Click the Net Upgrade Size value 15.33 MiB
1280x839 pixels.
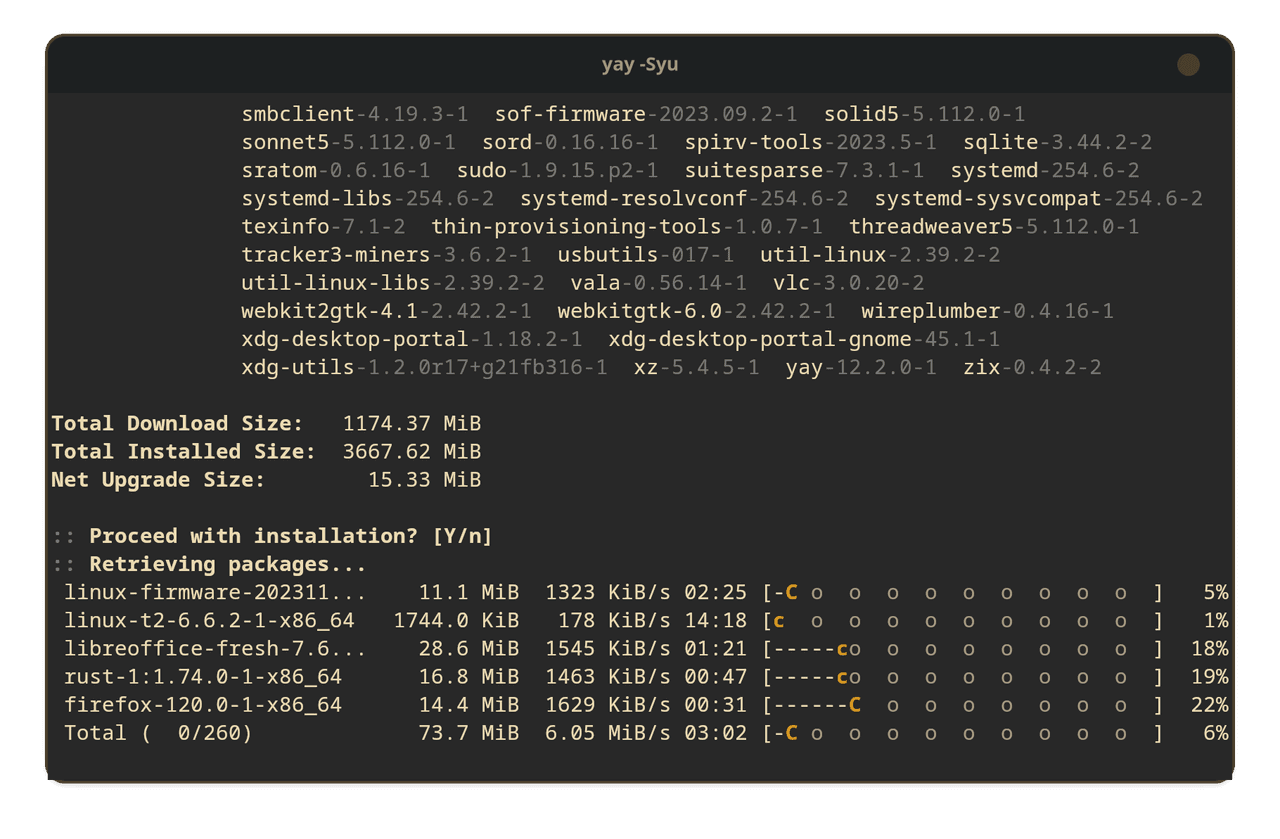coord(424,480)
